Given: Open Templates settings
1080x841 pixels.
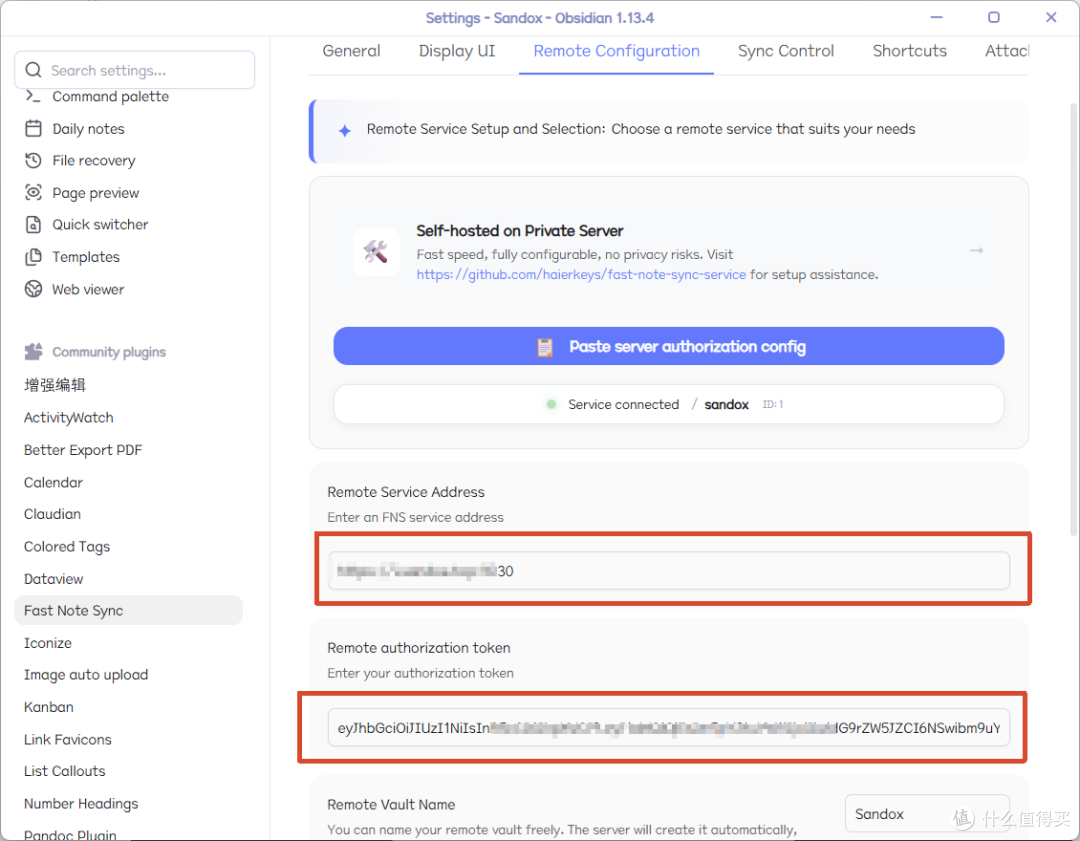Looking at the screenshot, I should [86, 257].
